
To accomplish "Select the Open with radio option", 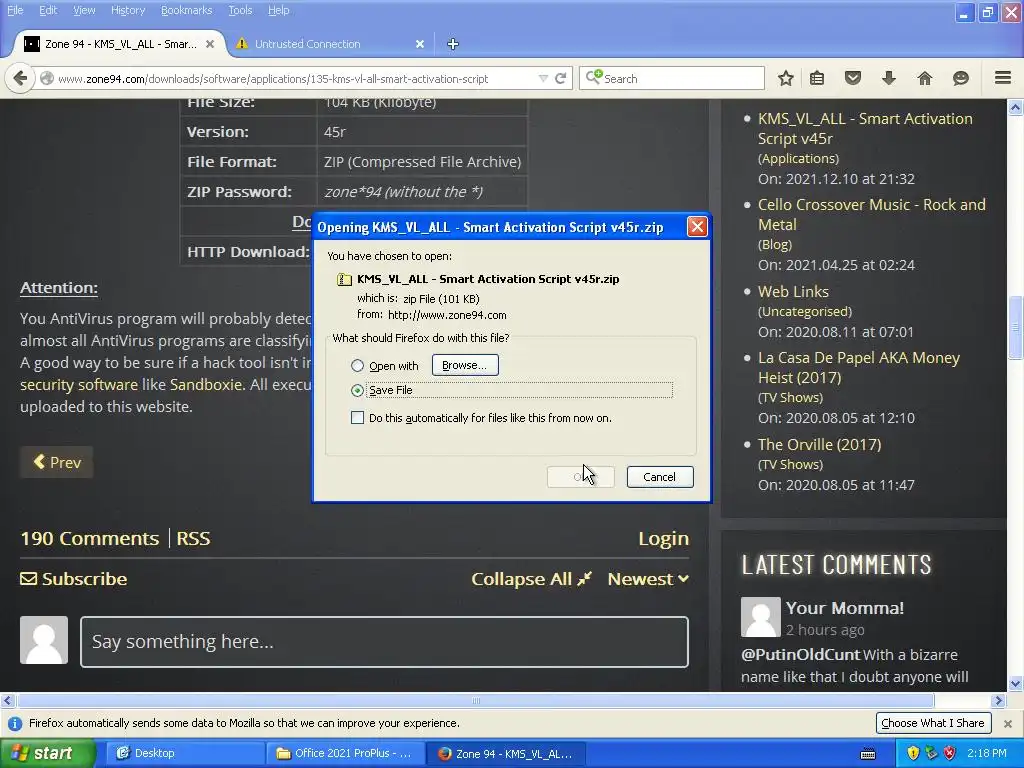I will pyautogui.click(x=357, y=366).
